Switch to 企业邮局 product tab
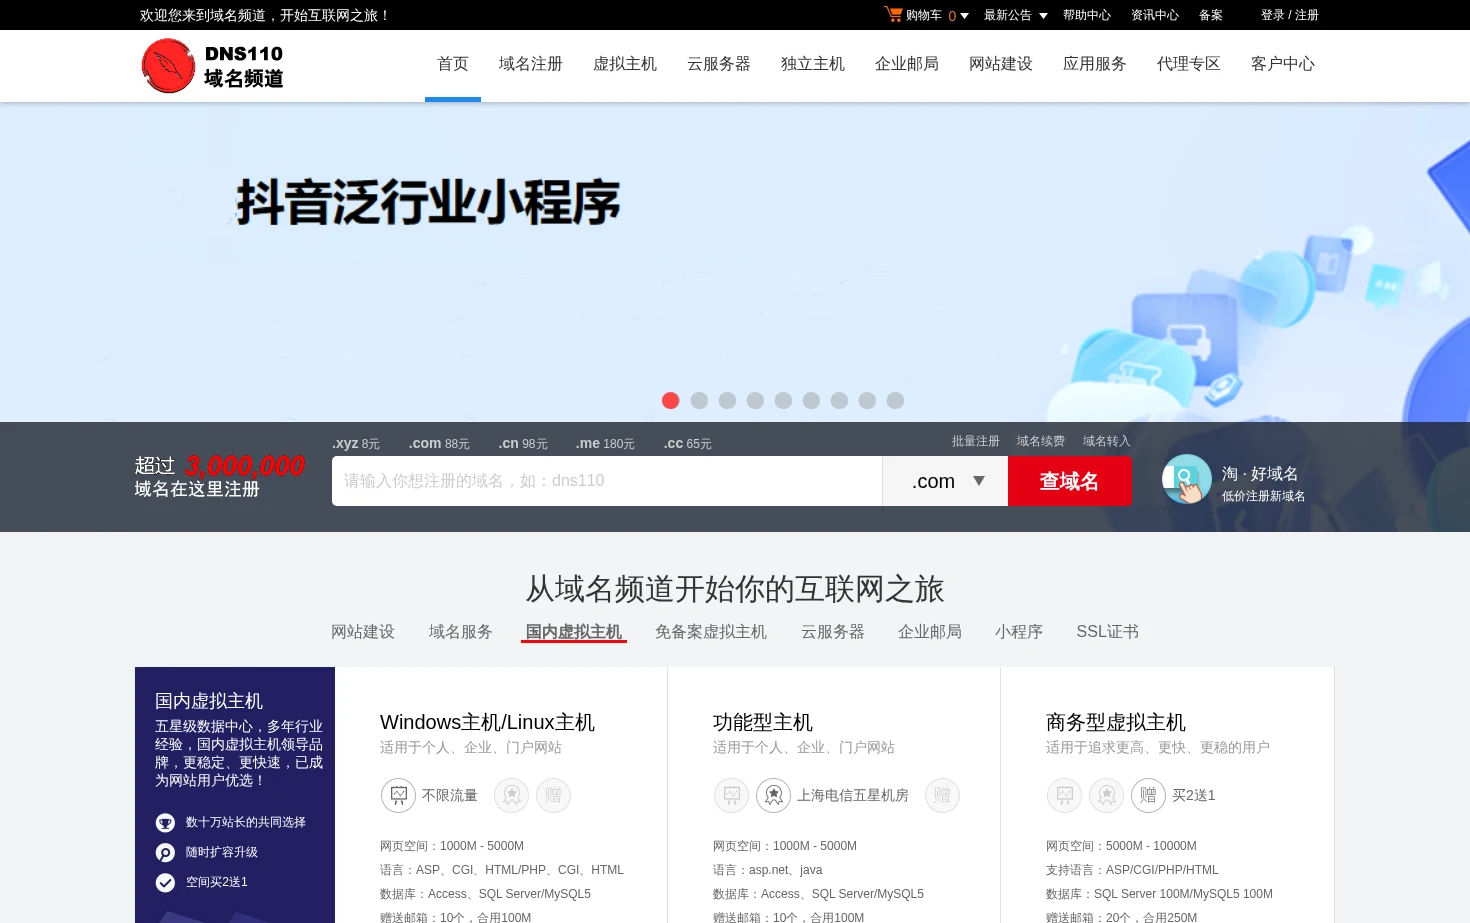This screenshot has width=1470, height=923. coord(930,632)
